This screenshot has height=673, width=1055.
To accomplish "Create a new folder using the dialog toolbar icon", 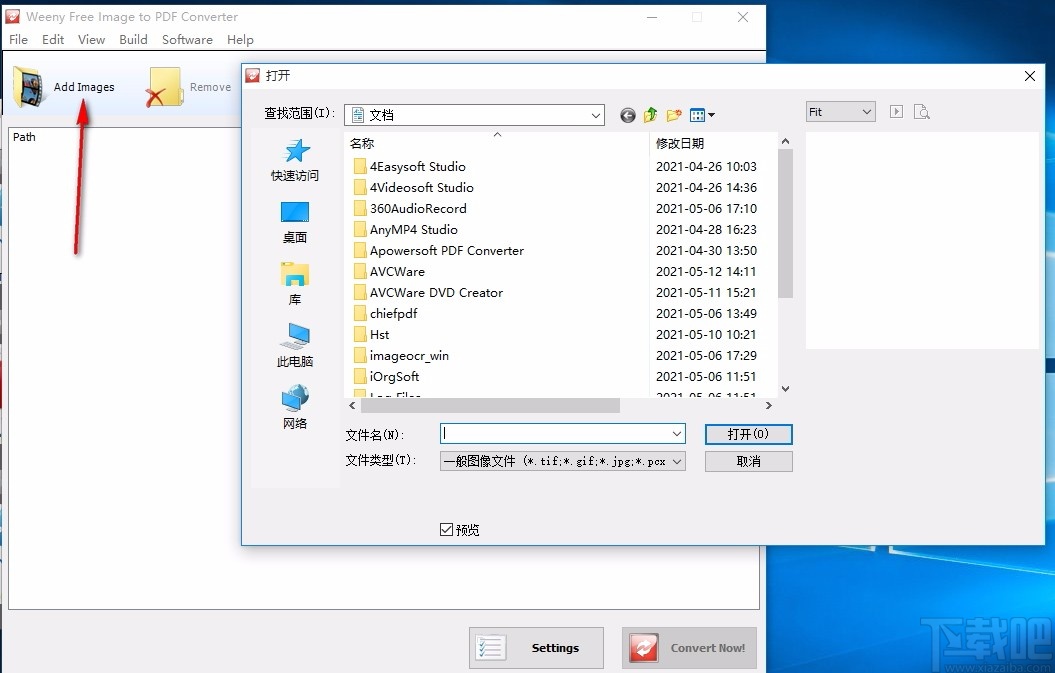I will pos(673,115).
